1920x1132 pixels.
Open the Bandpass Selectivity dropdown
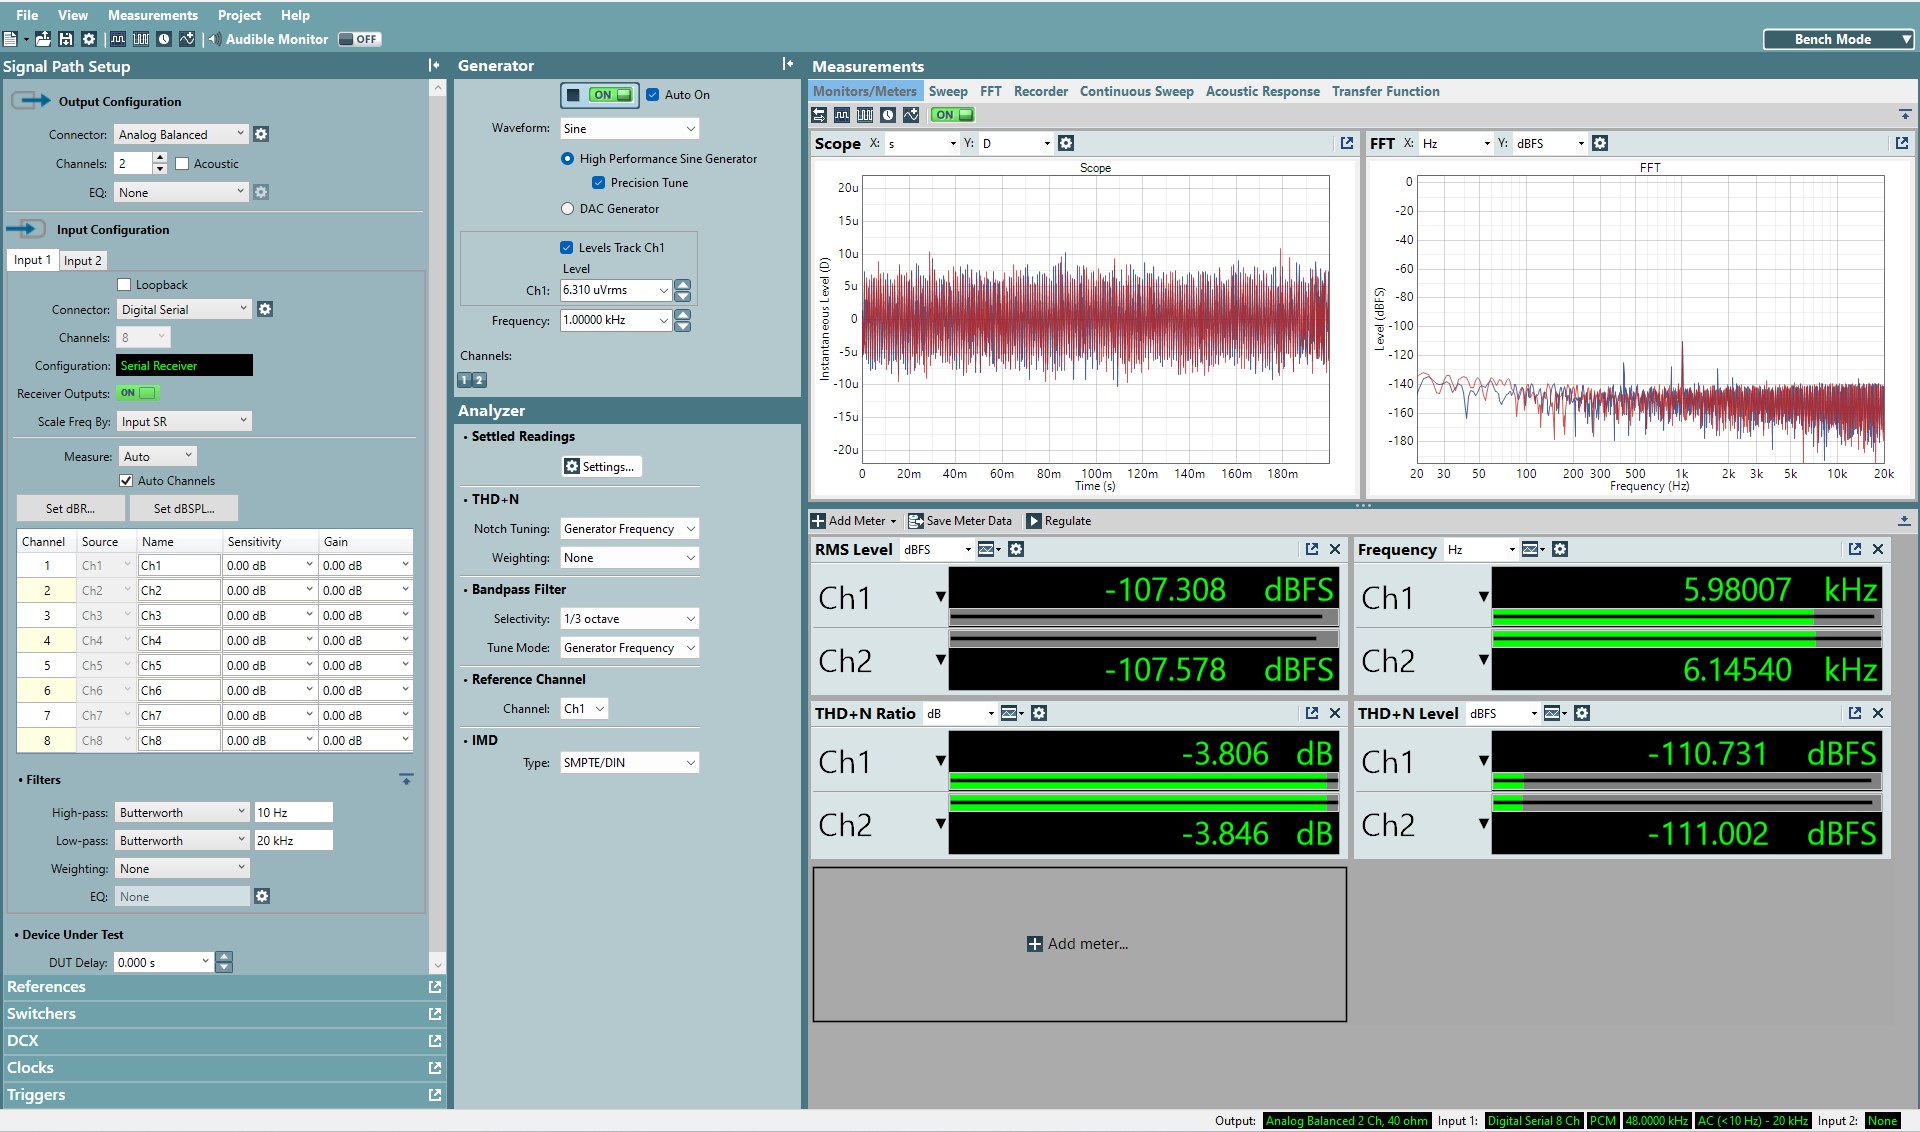coord(629,618)
